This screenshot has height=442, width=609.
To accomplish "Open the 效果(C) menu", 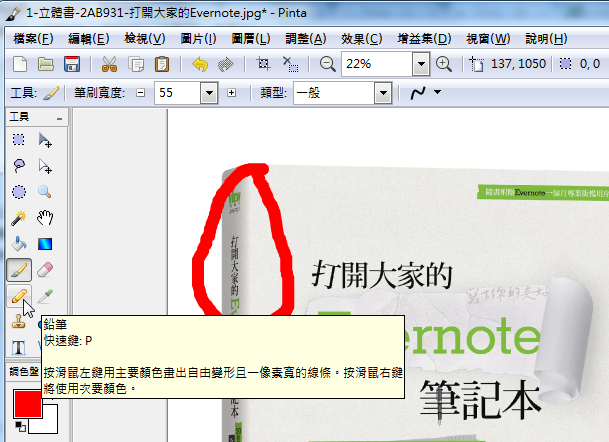I will coord(360,39).
